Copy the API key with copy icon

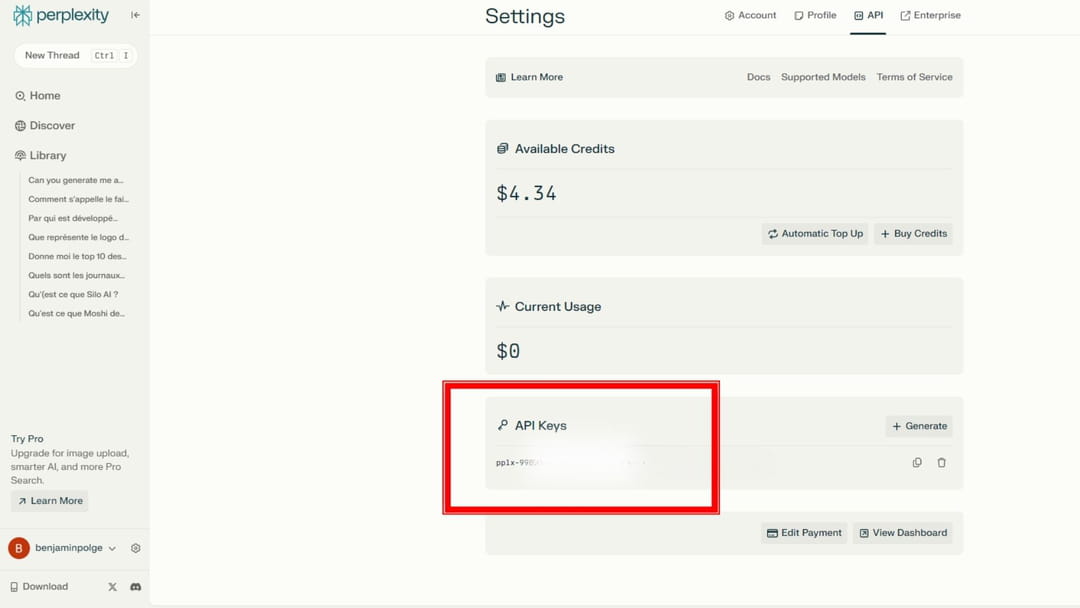[x=917, y=463]
